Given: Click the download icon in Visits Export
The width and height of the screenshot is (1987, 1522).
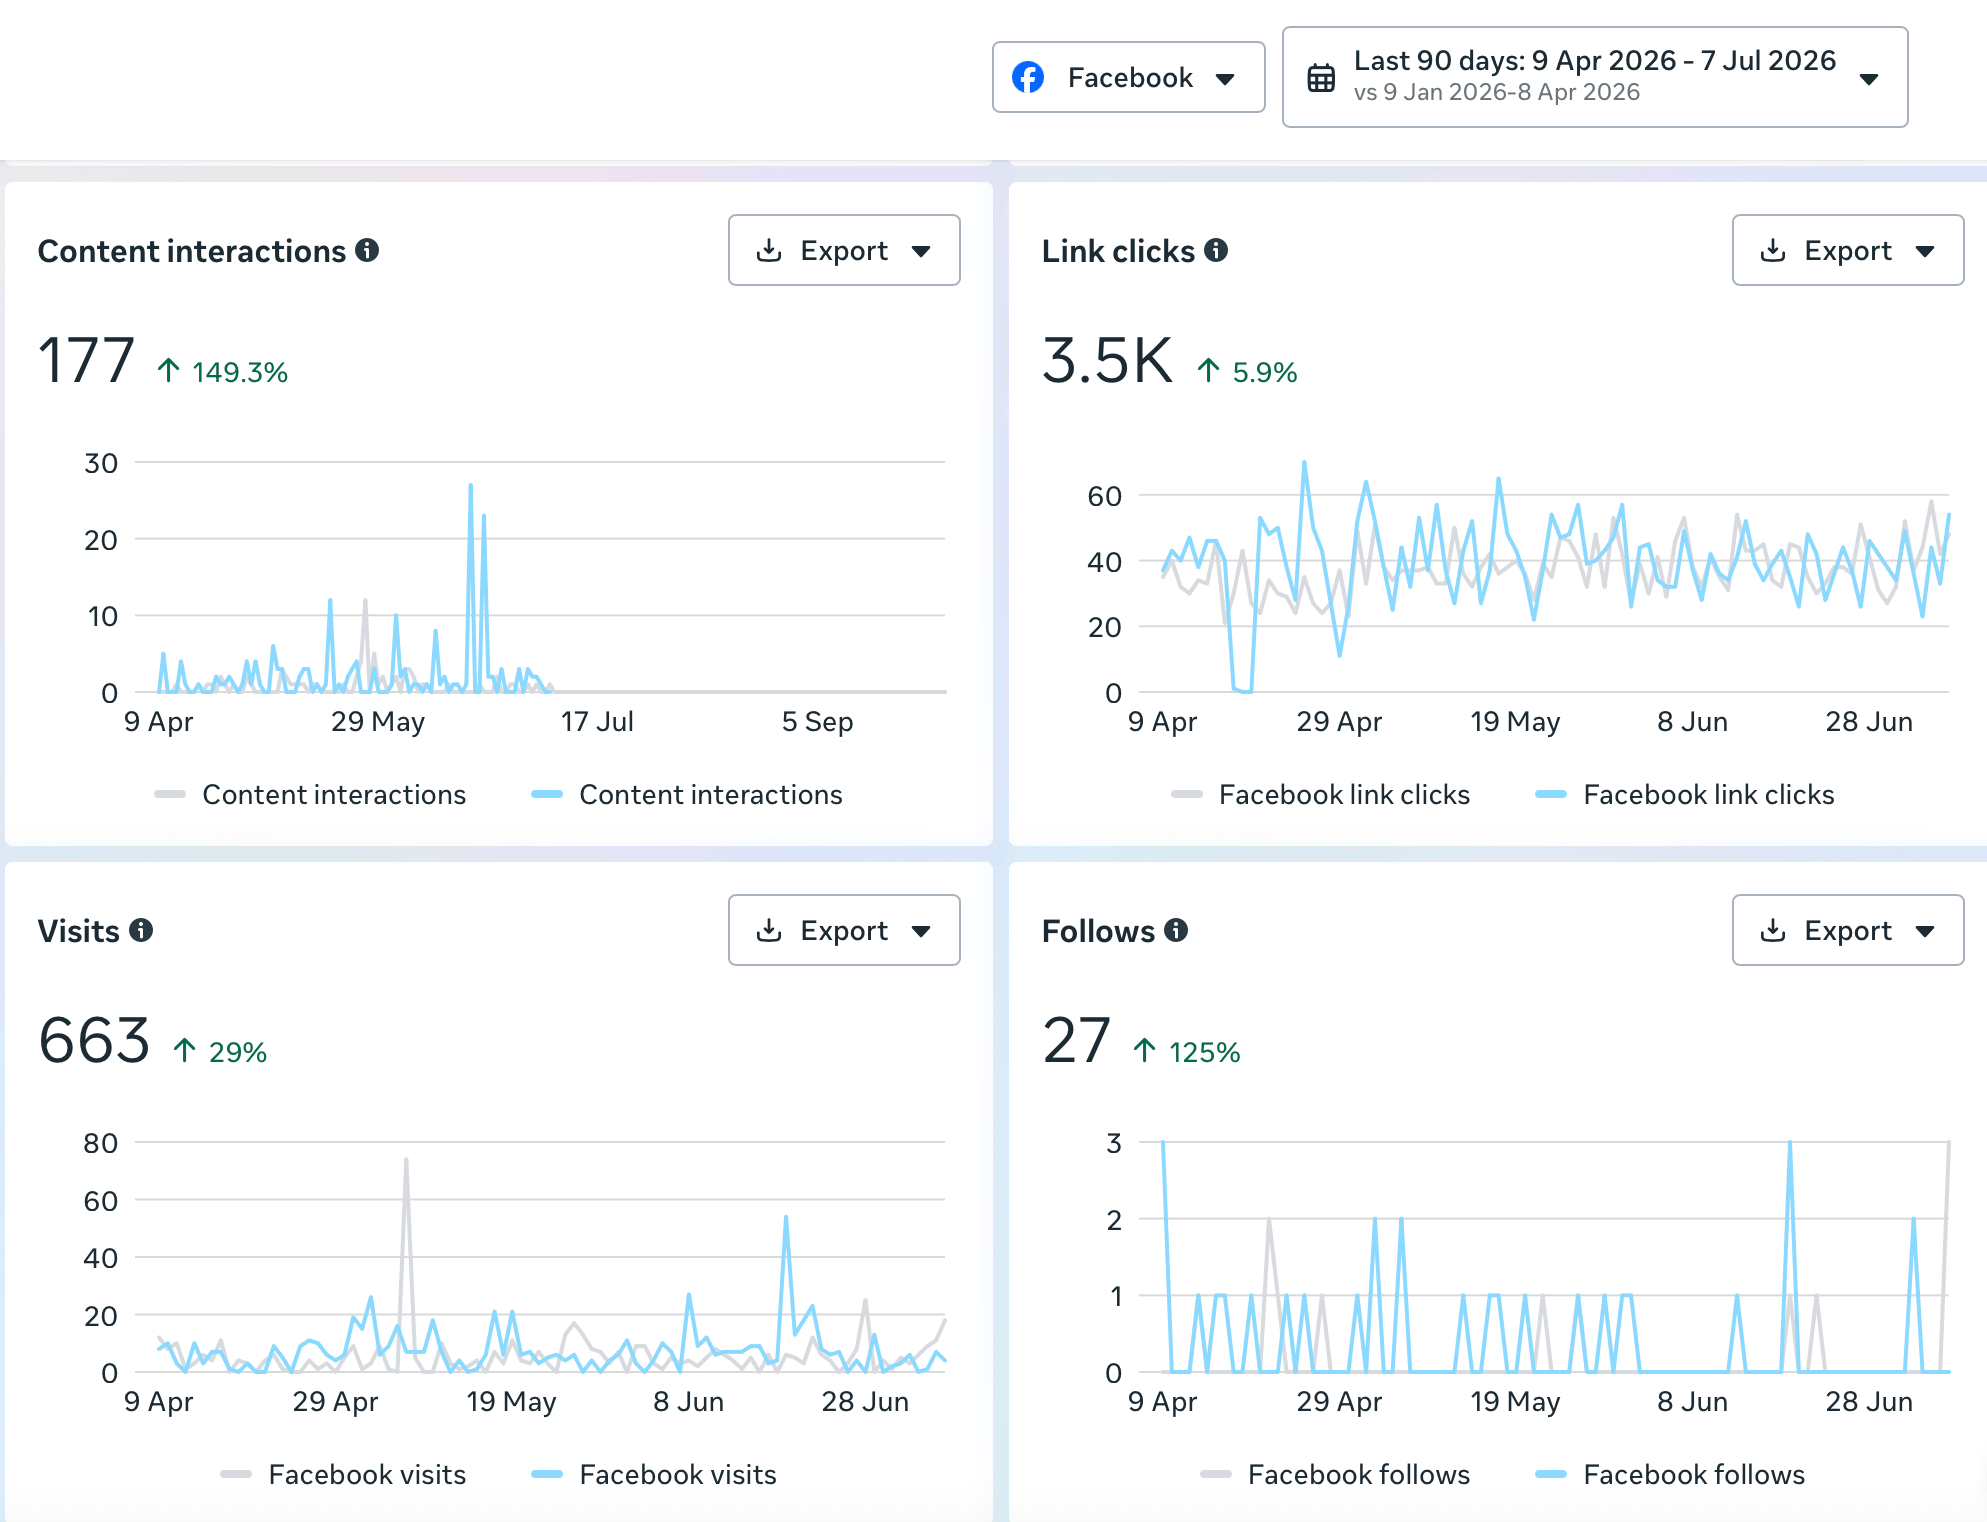Looking at the screenshot, I should click(769, 930).
